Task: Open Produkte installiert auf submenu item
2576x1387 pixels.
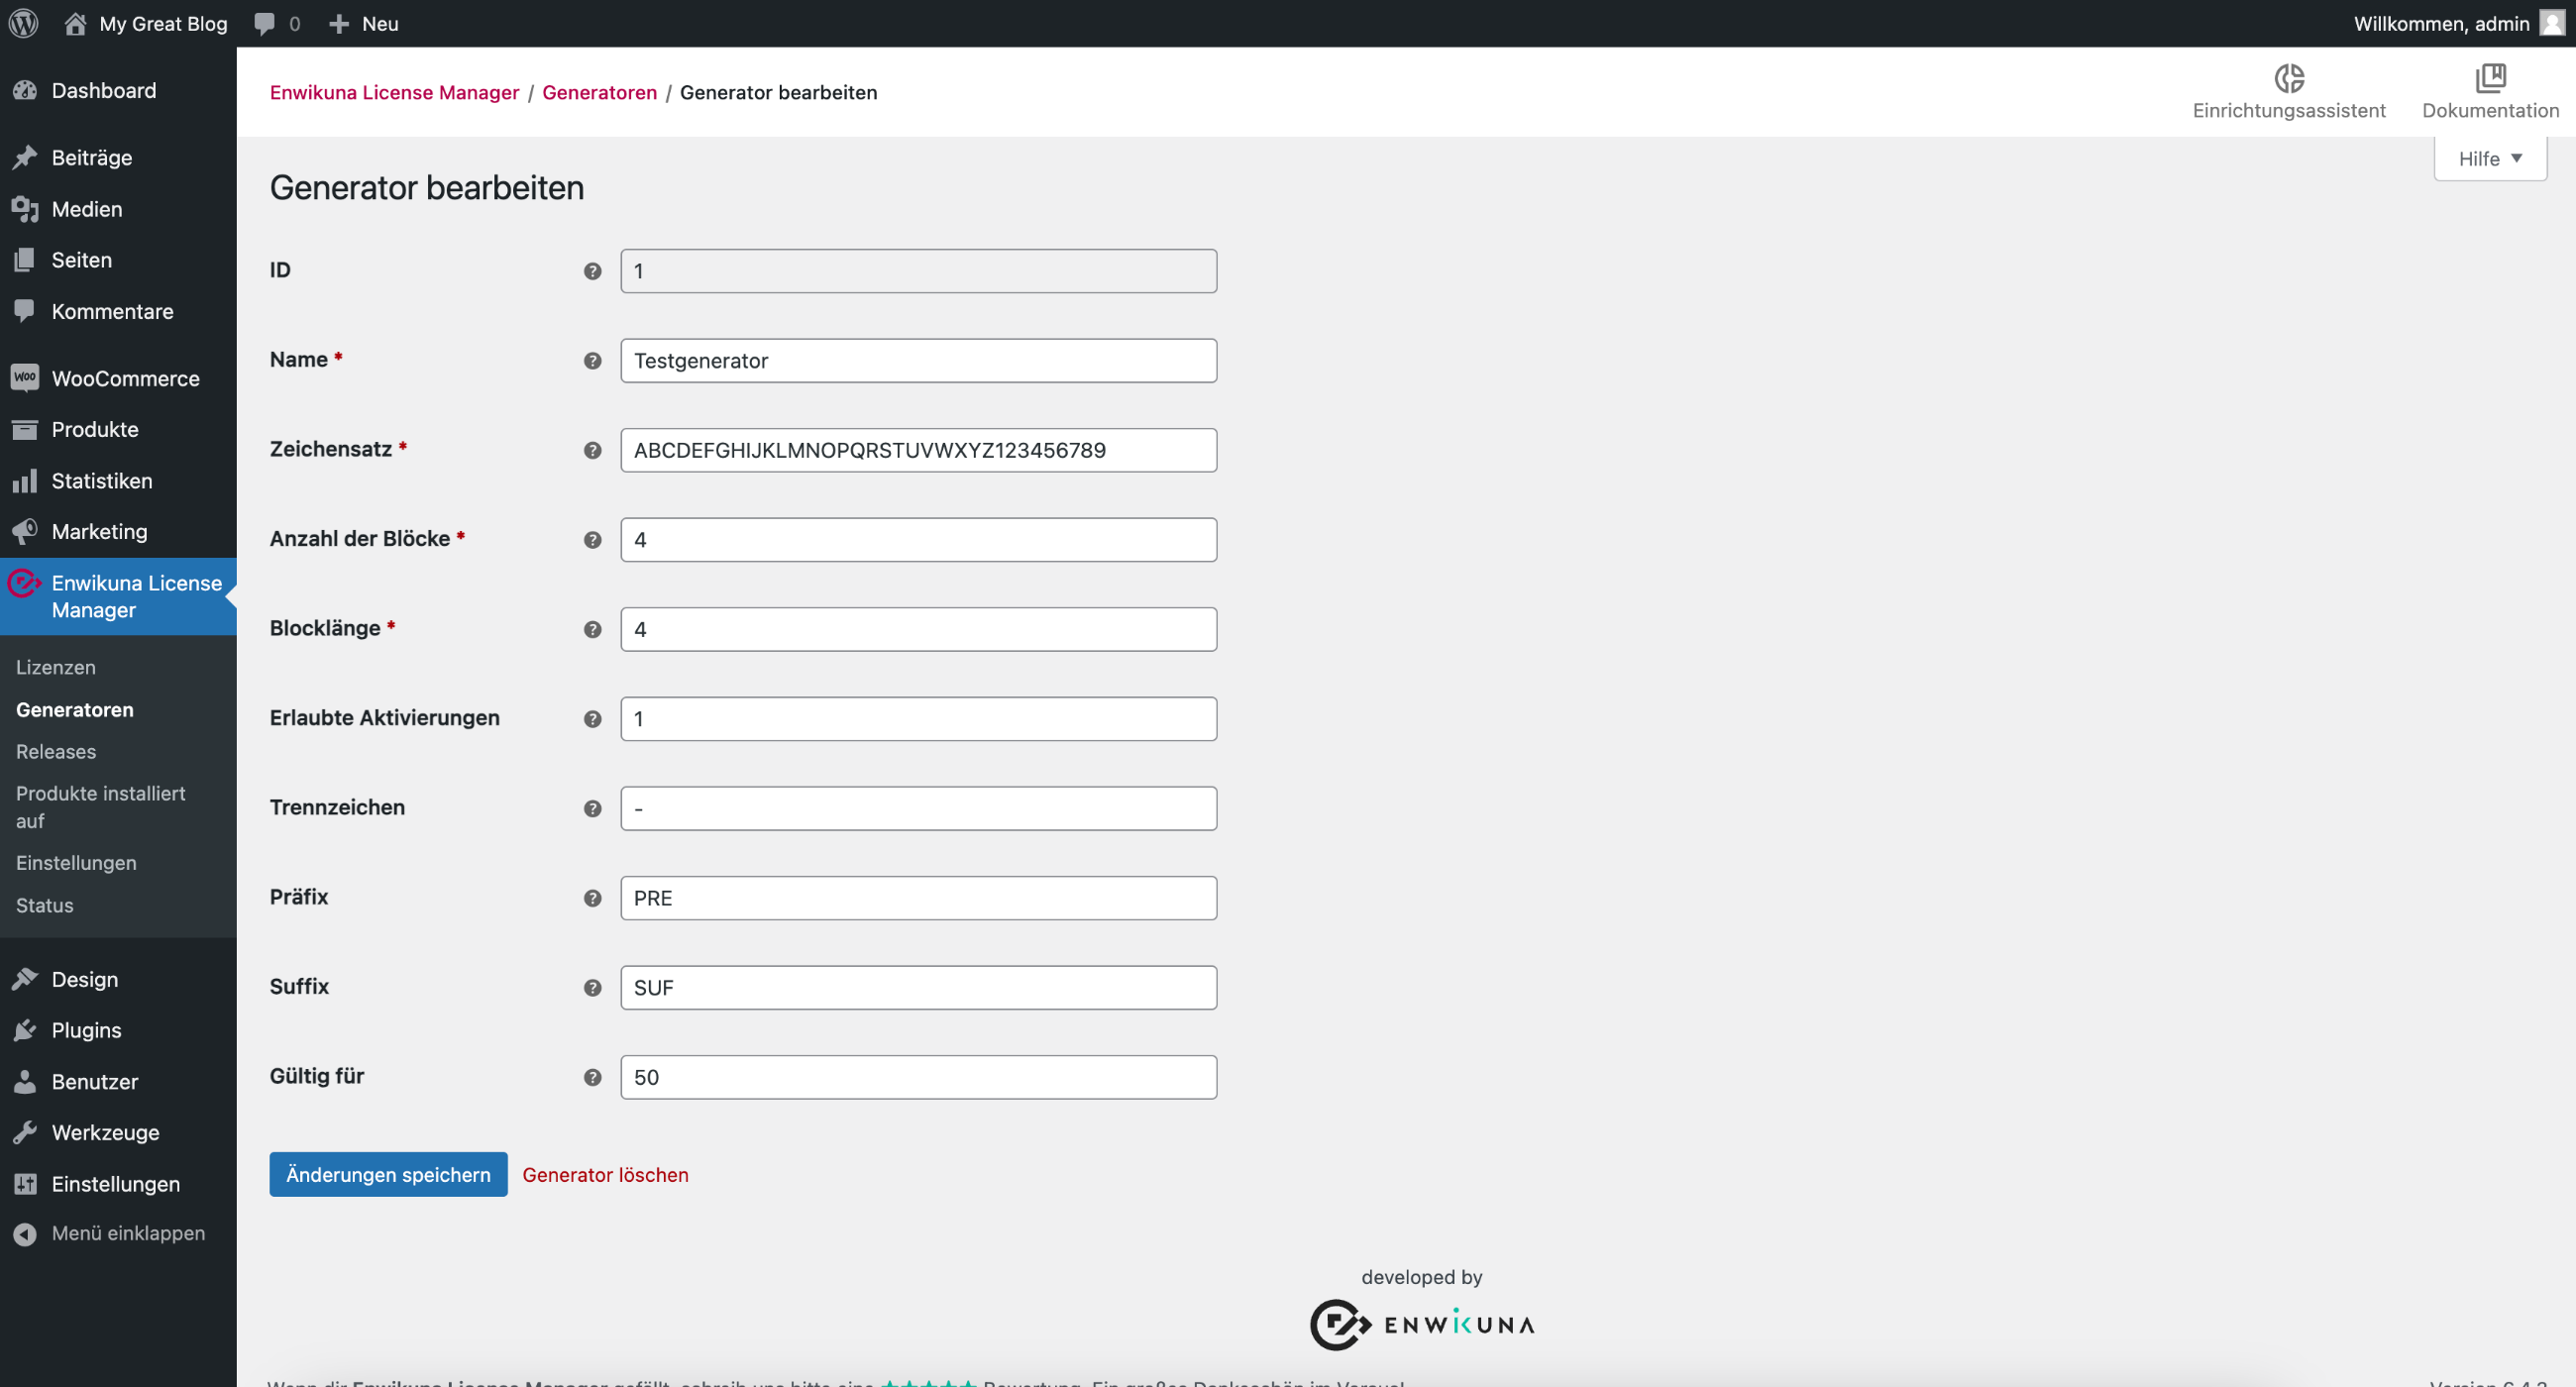Action: coord(100,807)
